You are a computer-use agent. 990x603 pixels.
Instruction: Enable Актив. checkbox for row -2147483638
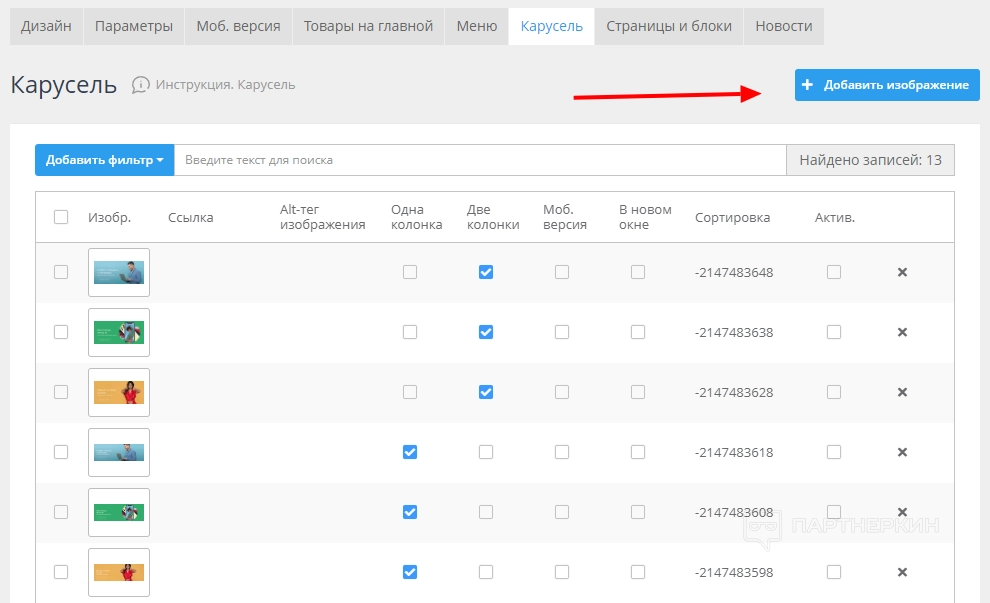point(834,332)
